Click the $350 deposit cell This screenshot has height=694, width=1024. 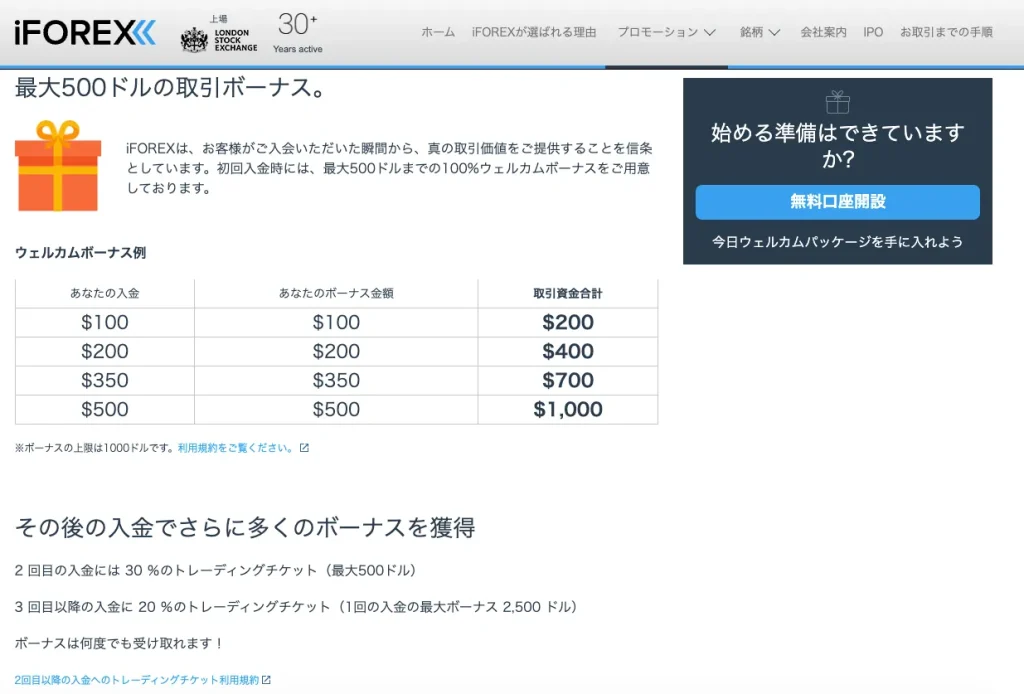104,380
